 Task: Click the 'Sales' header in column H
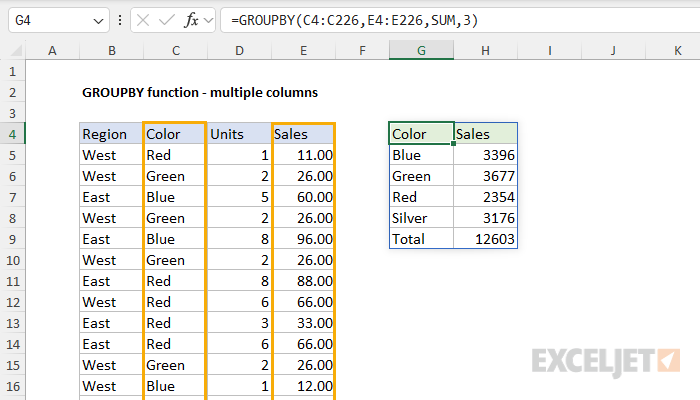486,134
